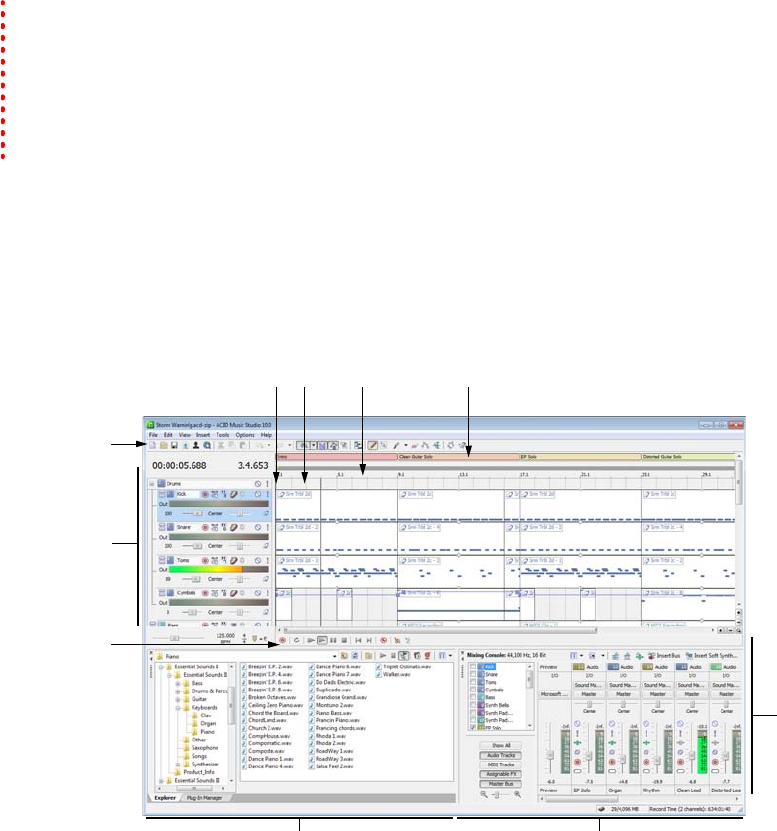Click the Pause button in transport bar

pyautogui.click(x=333, y=640)
